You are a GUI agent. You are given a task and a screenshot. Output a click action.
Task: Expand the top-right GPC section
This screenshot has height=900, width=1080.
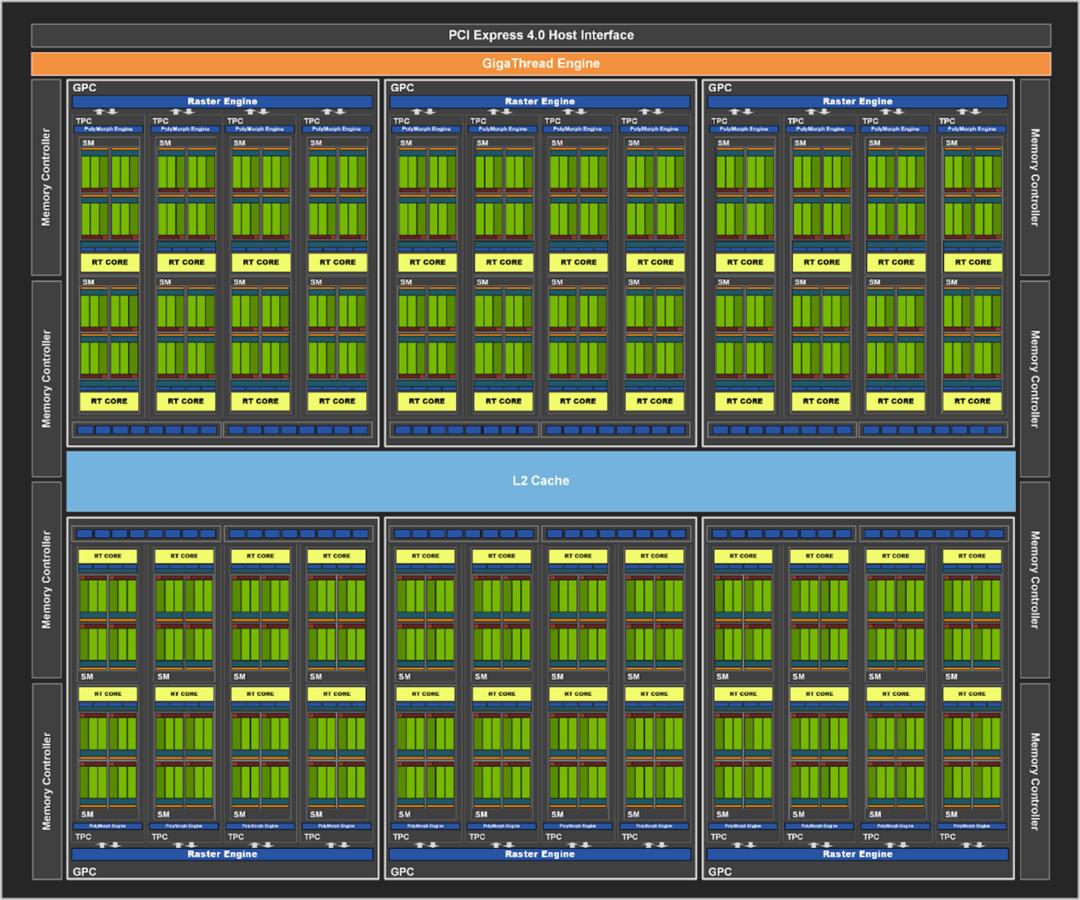718,87
